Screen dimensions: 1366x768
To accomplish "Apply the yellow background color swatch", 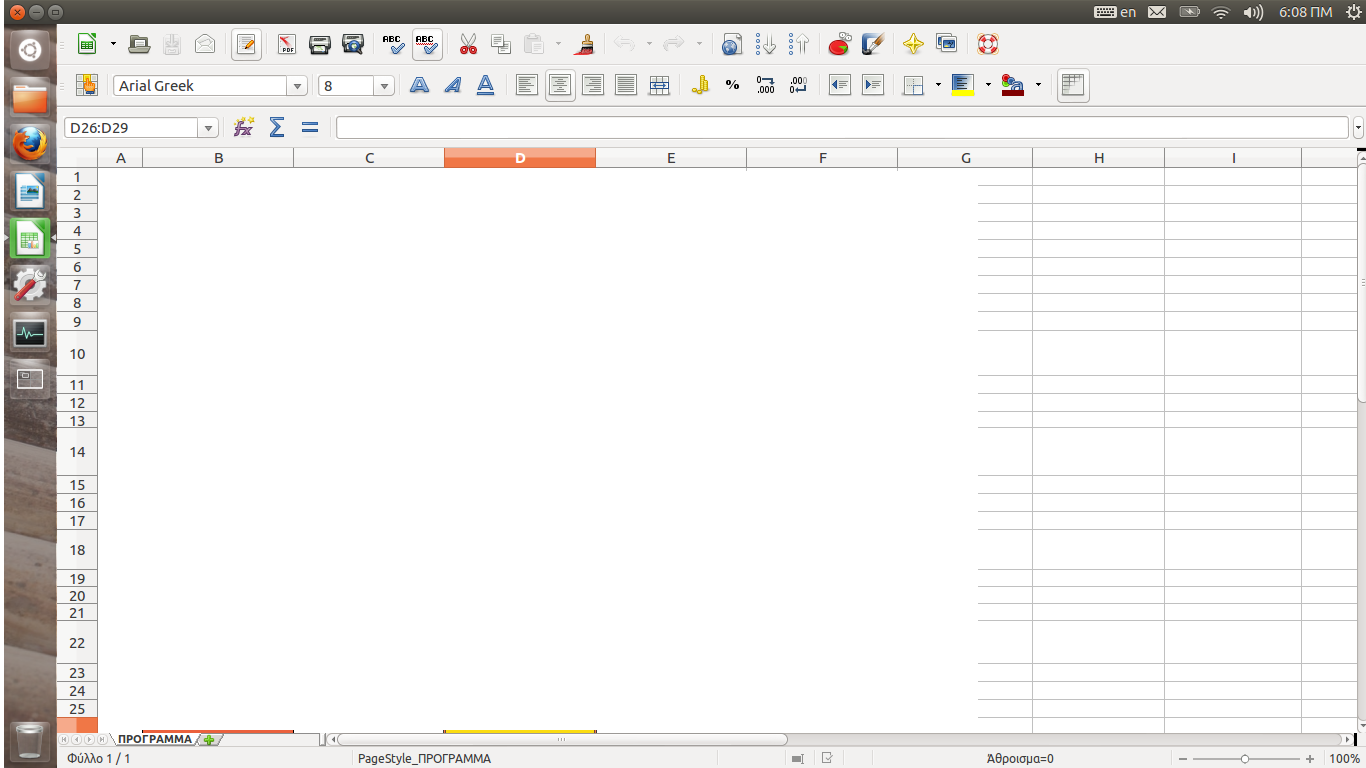I will 963,86.
